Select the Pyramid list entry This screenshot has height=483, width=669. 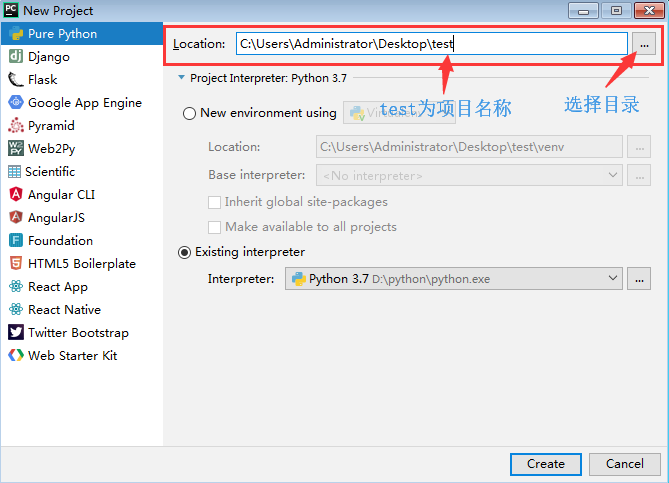coord(82,126)
